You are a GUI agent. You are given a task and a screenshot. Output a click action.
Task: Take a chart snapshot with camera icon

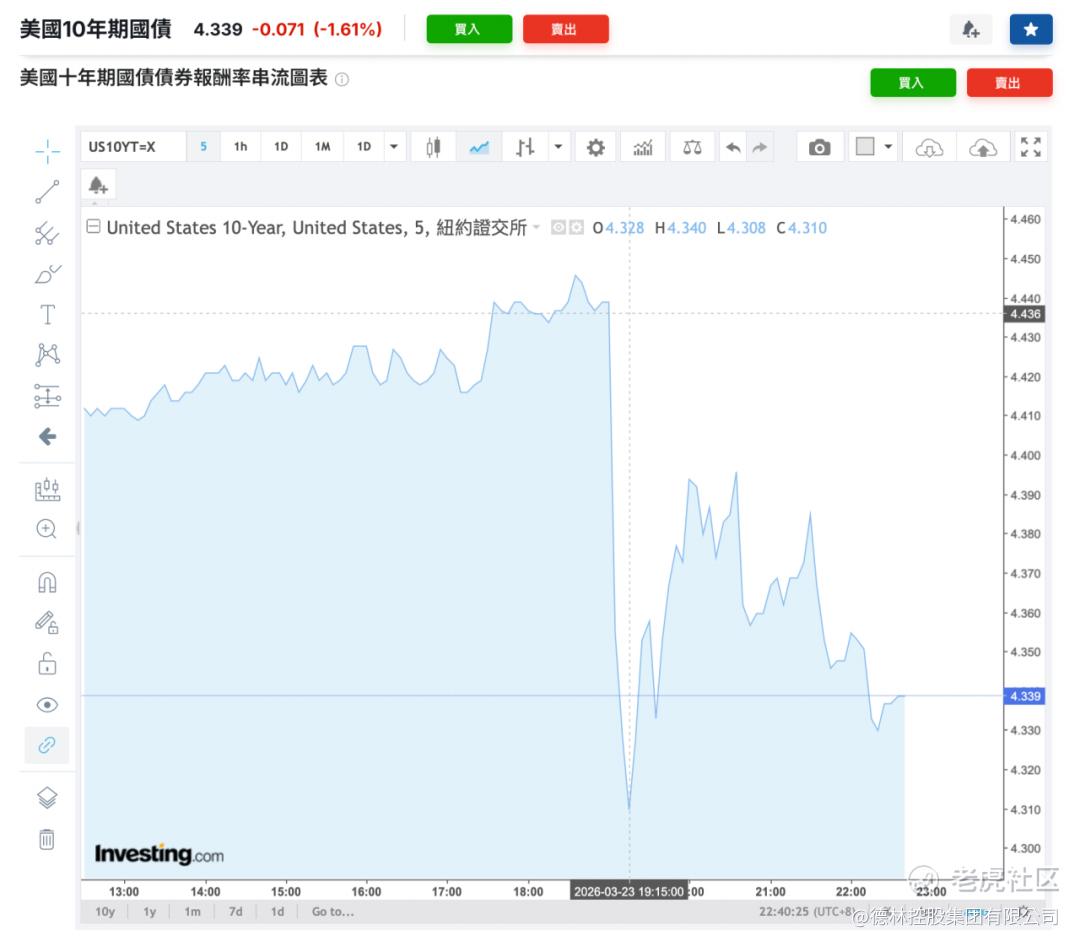(819, 147)
